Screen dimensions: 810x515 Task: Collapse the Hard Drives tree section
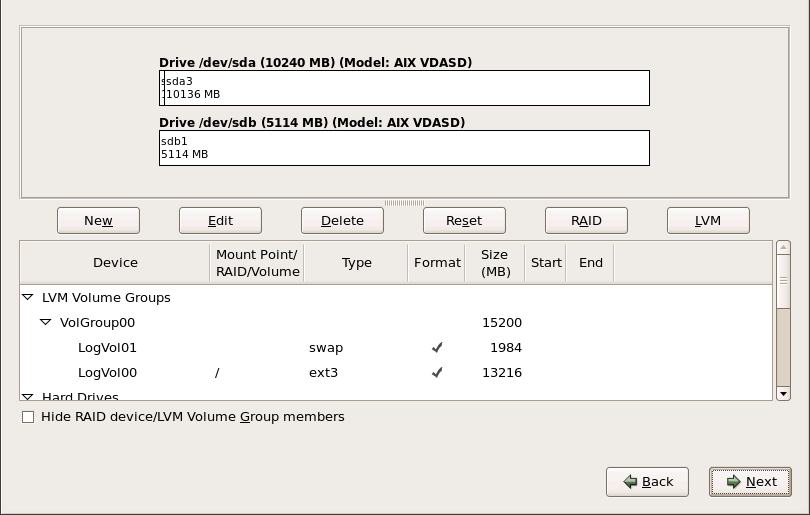[x=28, y=397]
